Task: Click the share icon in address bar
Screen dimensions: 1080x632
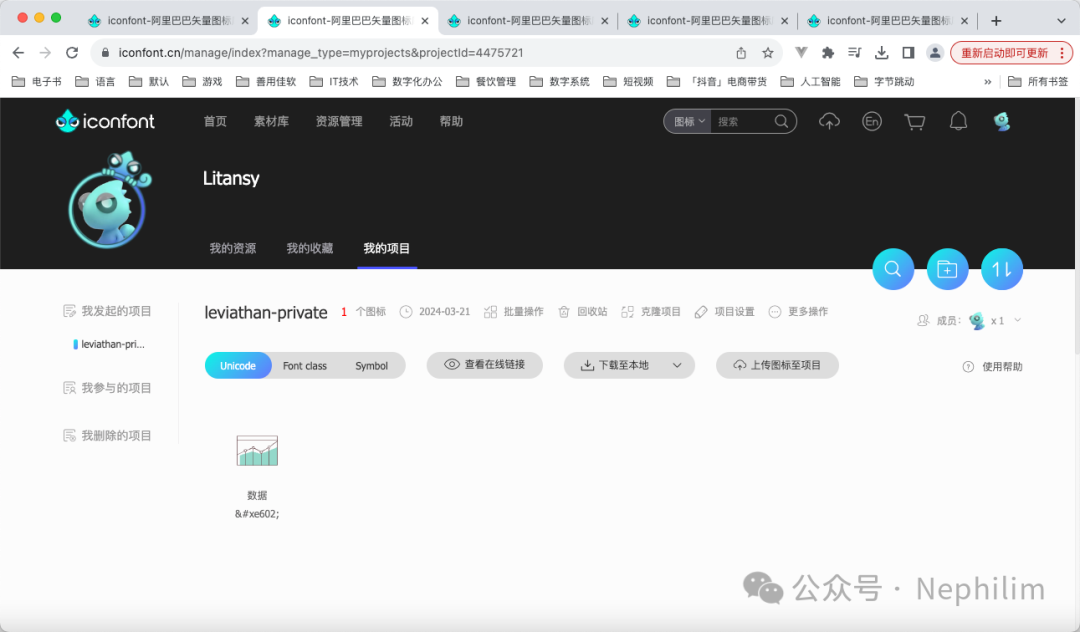Action: pyautogui.click(x=741, y=53)
